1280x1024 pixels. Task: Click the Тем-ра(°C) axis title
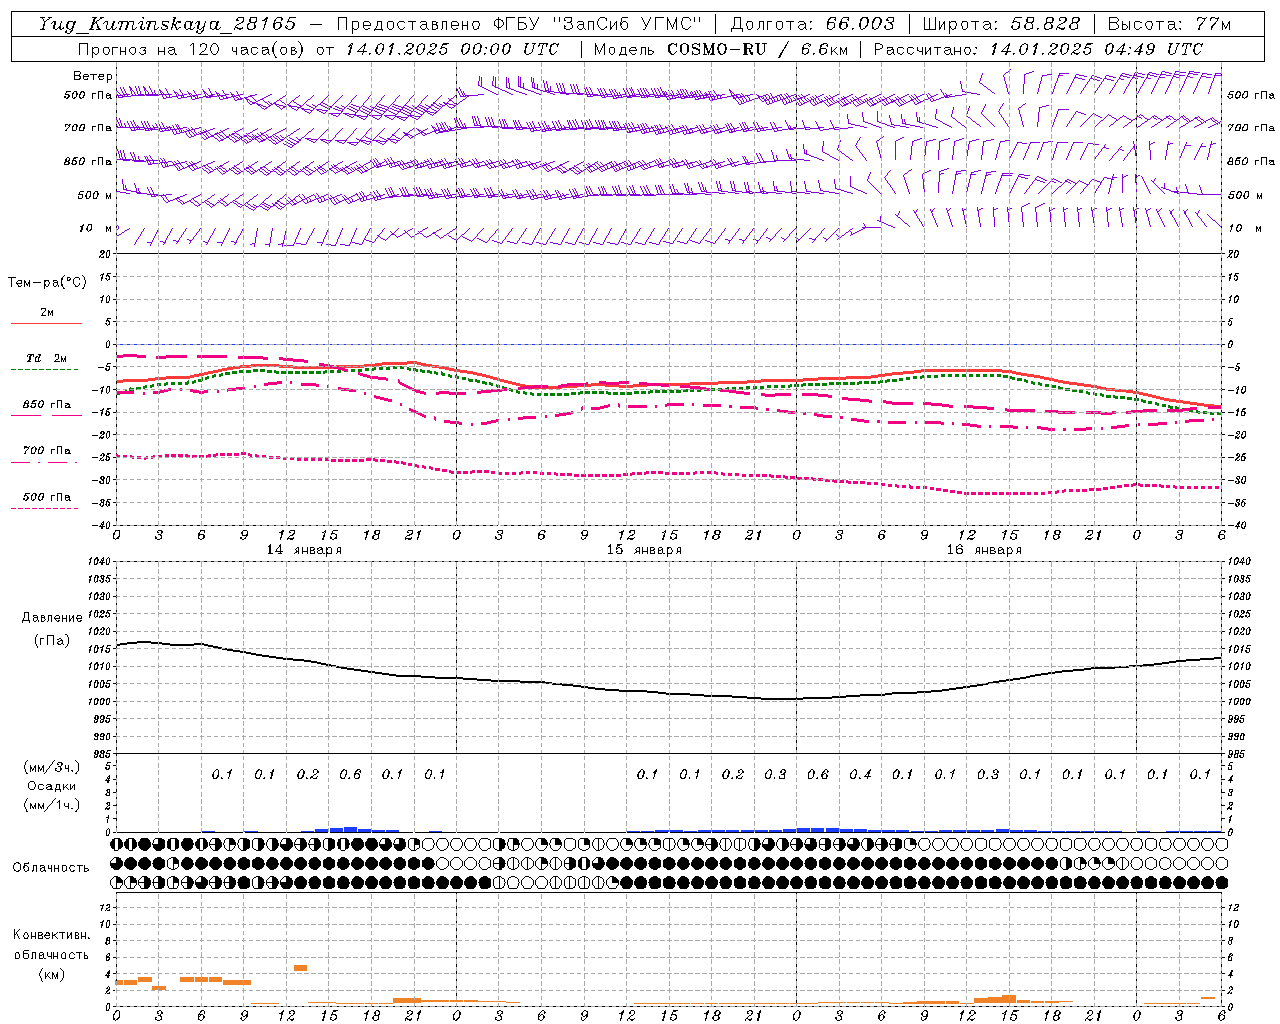click(47, 283)
